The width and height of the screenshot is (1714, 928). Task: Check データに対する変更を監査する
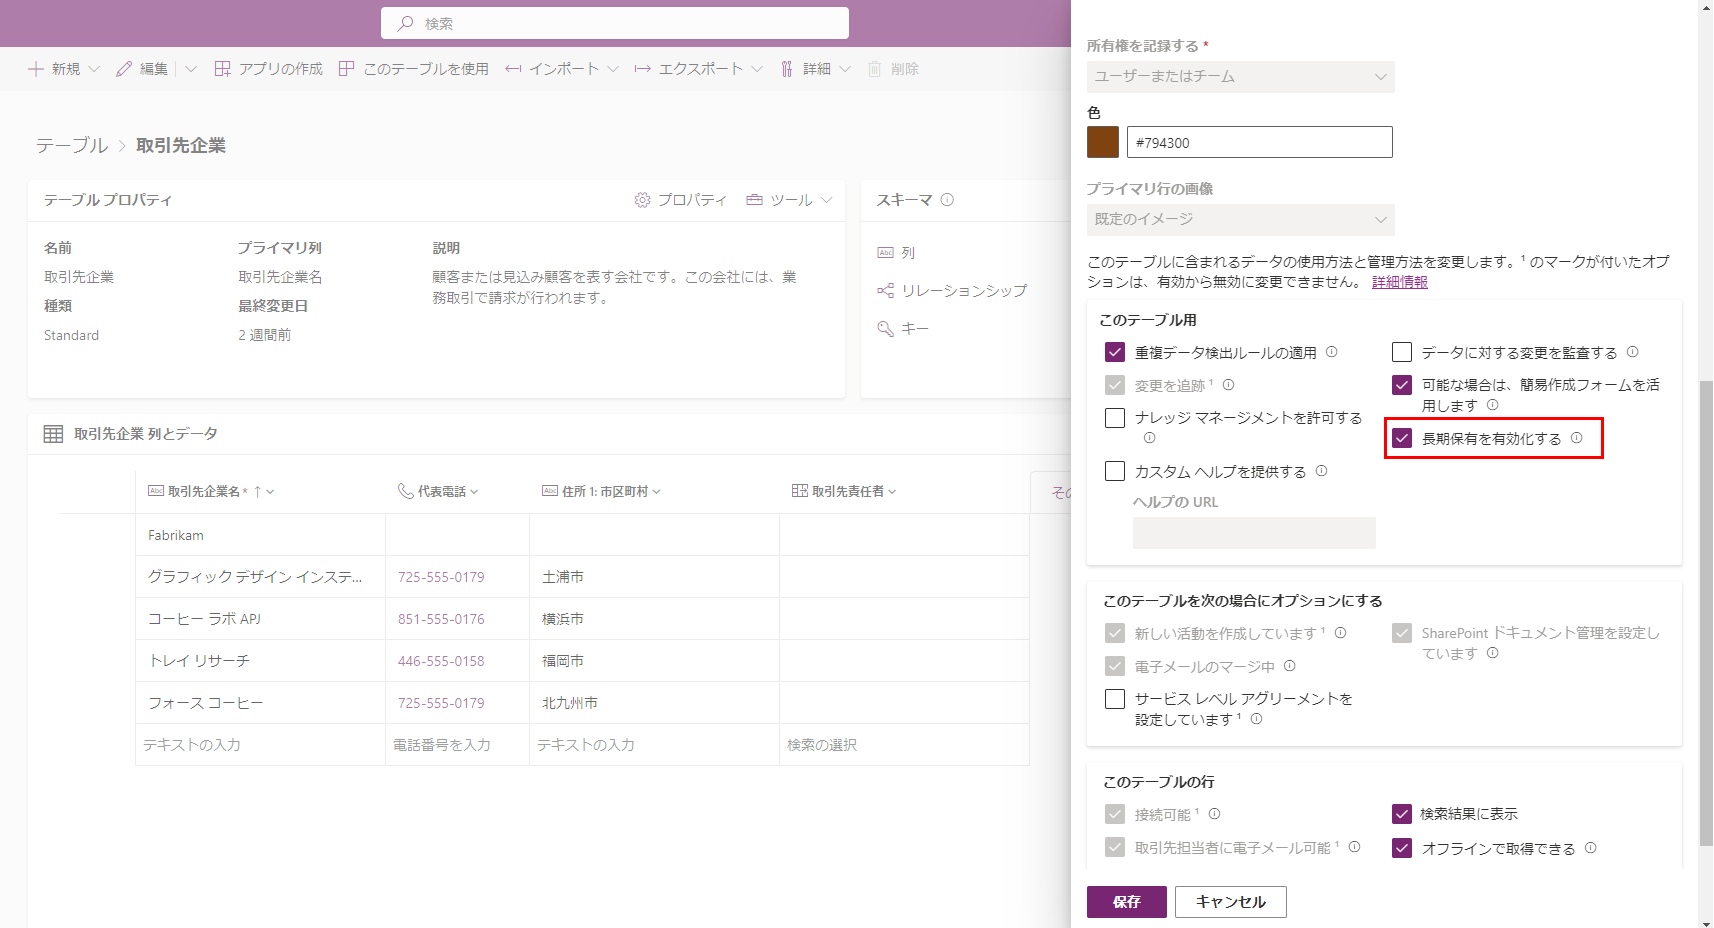click(x=1402, y=352)
